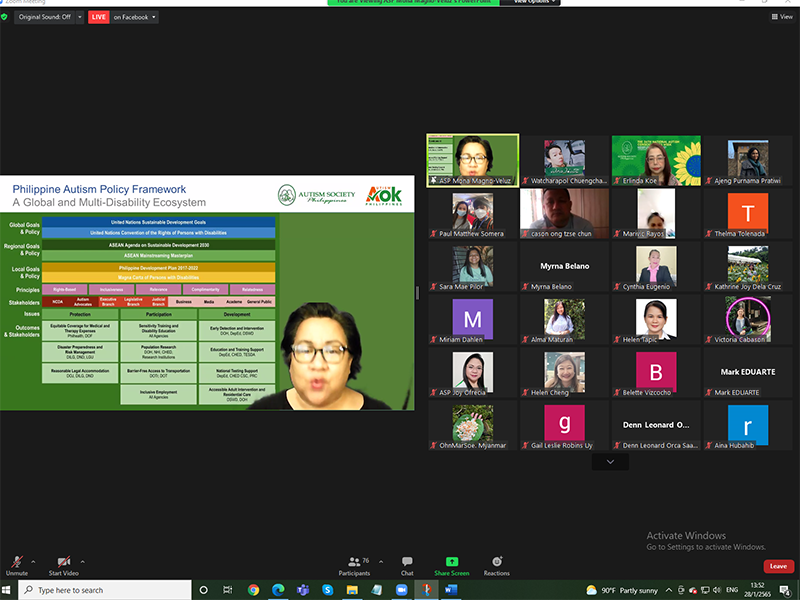Screen dimensions: 800x600
Task: Open taskbar clock showing 13:52
Action: point(758,590)
